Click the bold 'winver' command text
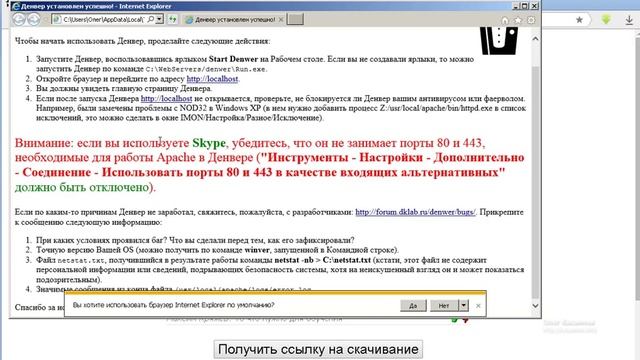Screen dimensions: 640x360 (x=257, y=250)
